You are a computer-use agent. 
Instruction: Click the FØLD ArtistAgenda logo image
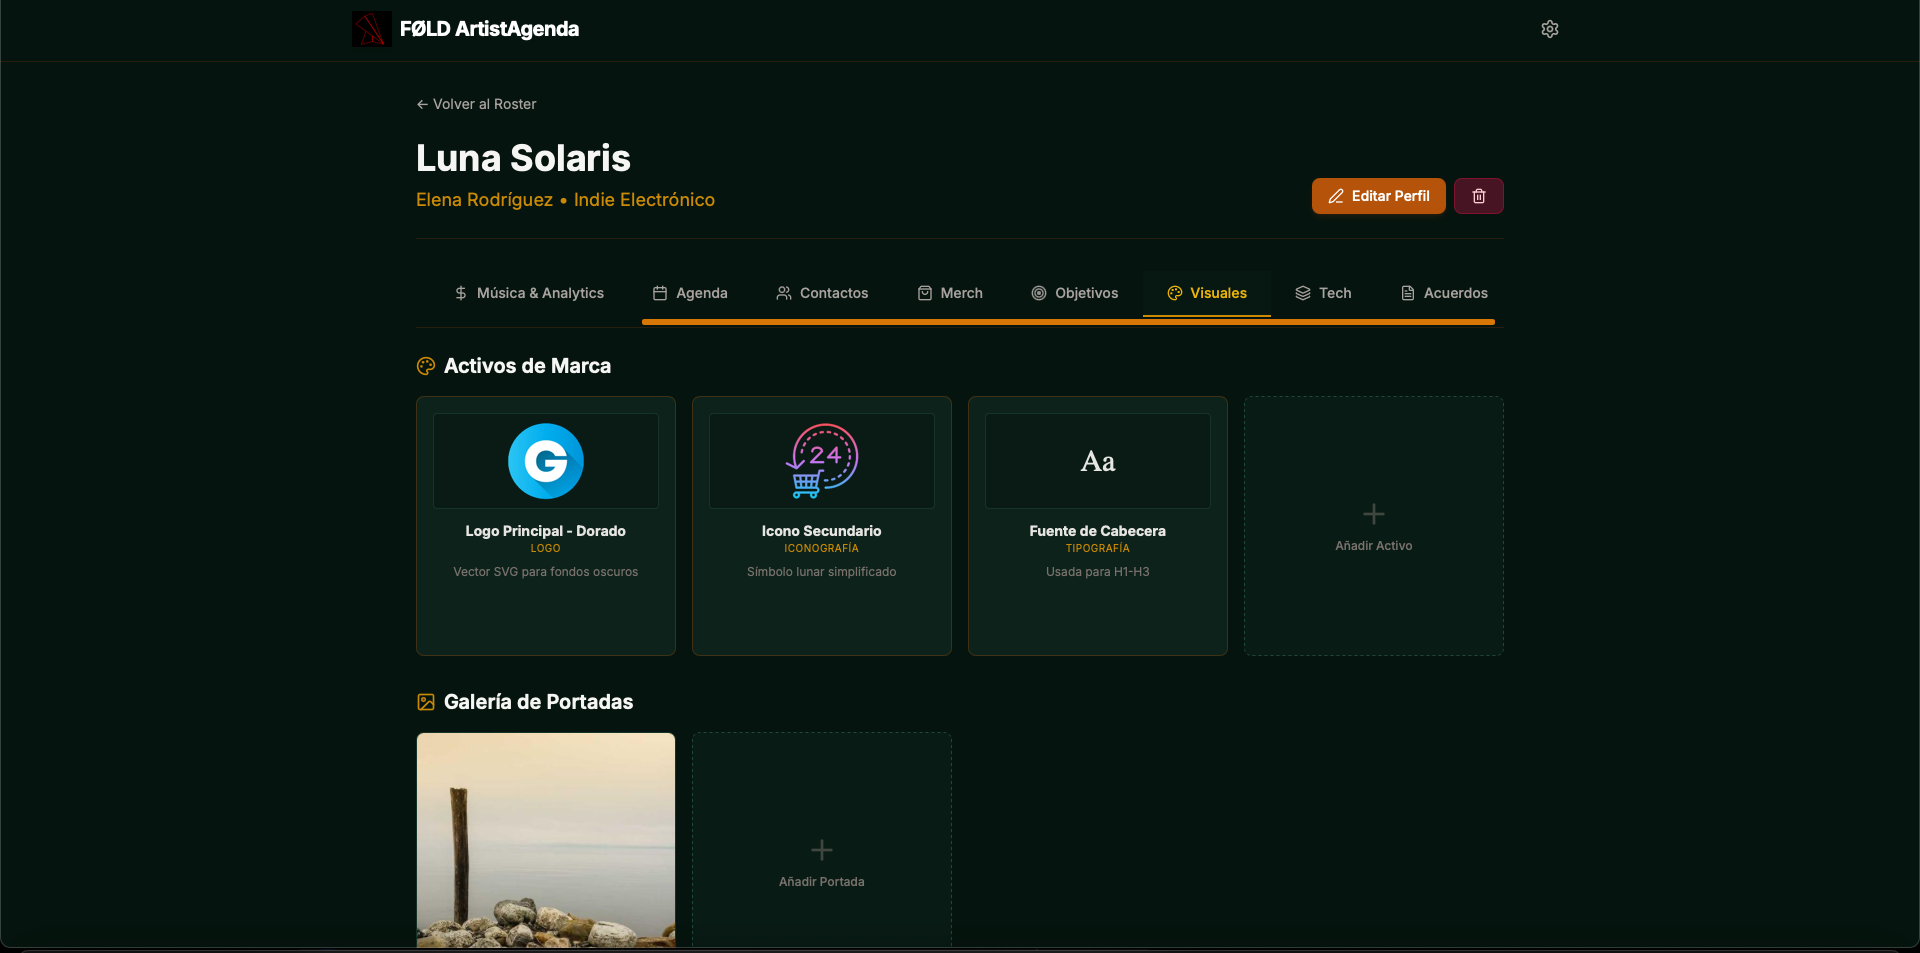(x=371, y=29)
